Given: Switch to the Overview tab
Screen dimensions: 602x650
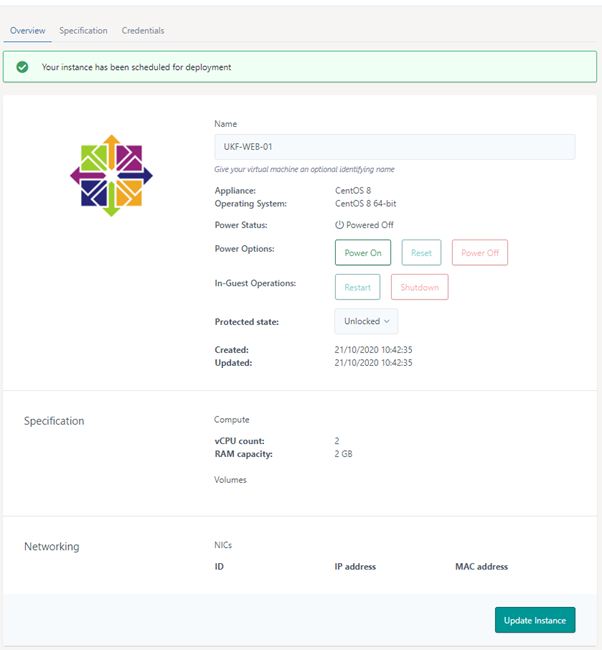Looking at the screenshot, I should [x=28, y=31].
